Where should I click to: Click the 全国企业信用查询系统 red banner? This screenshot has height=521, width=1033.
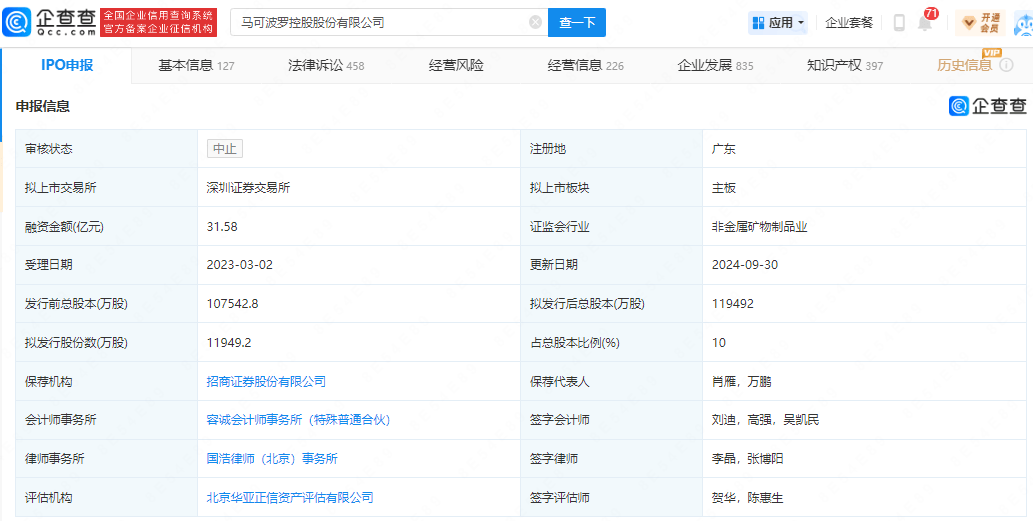tap(160, 22)
